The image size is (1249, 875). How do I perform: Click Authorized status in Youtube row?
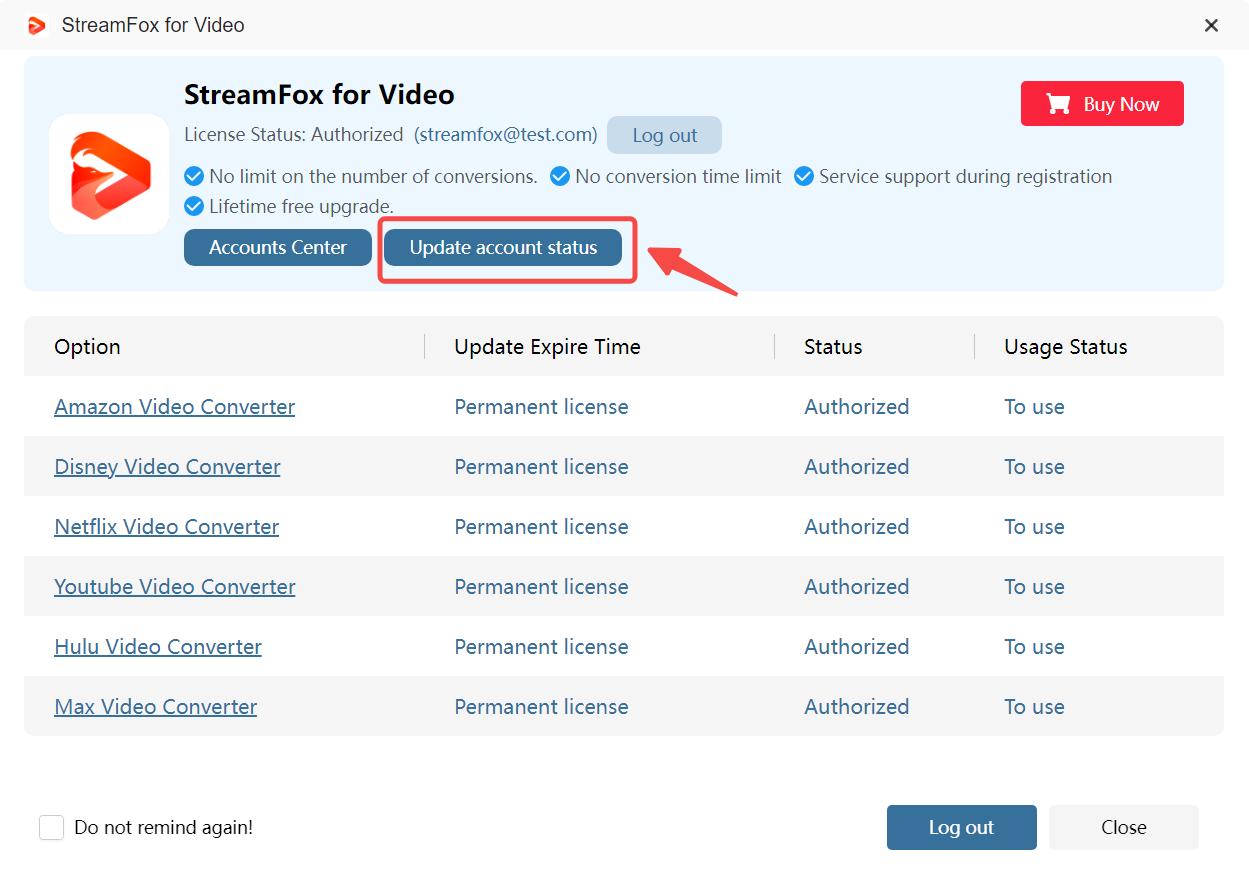(x=857, y=587)
